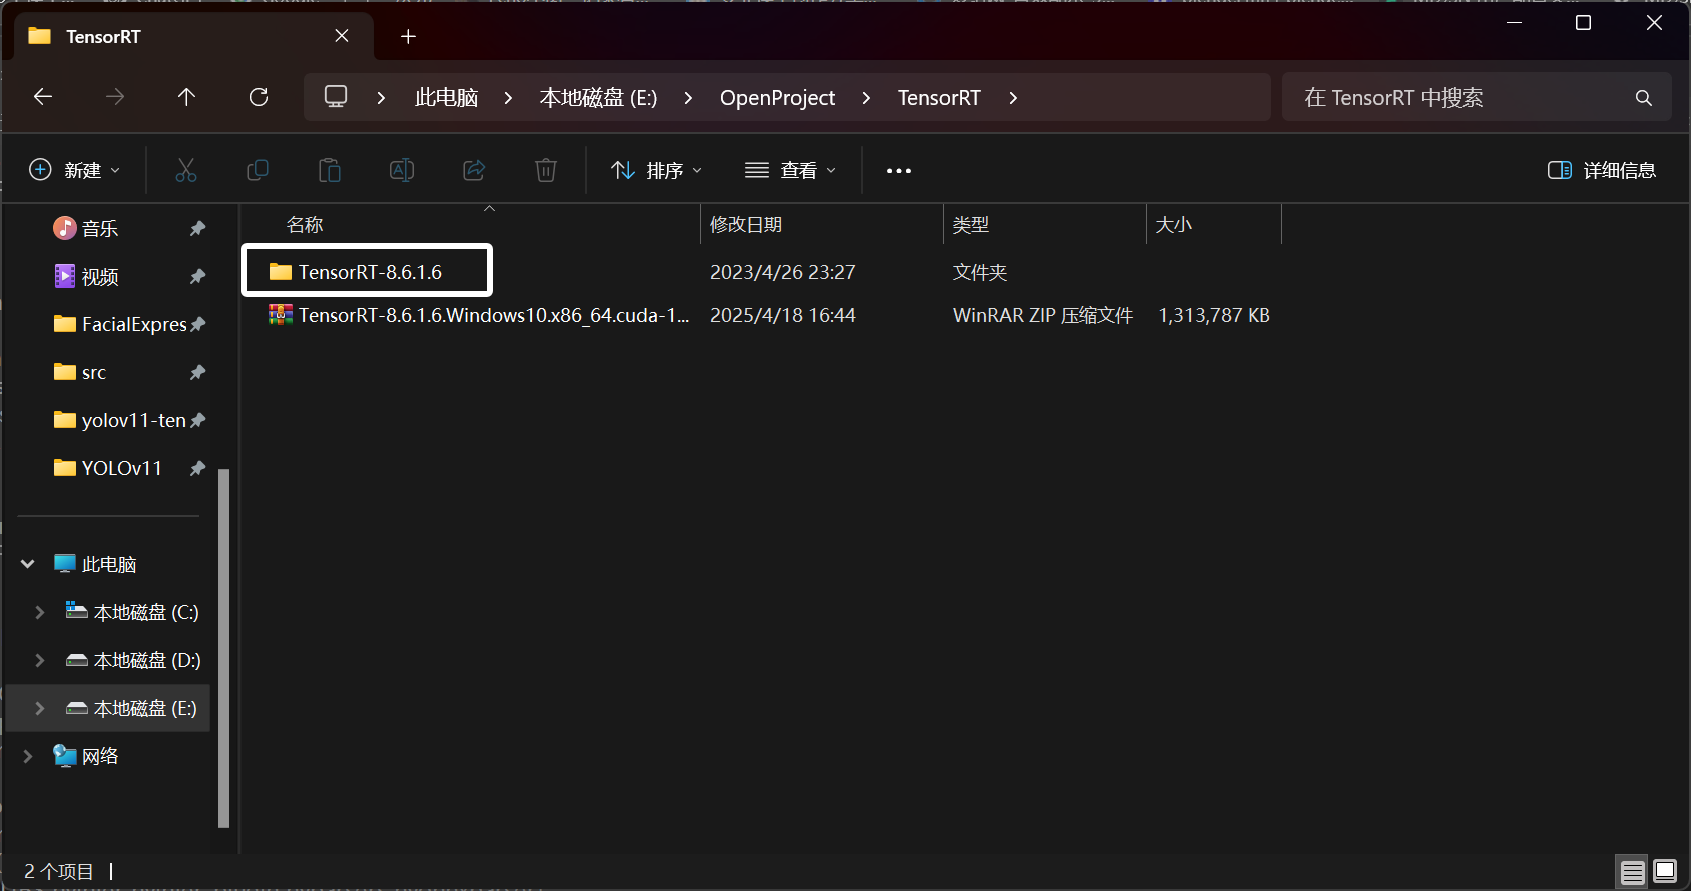The image size is (1691, 891).
Task: Click TensorRT in the address breadcrumb
Action: coord(939,98)
